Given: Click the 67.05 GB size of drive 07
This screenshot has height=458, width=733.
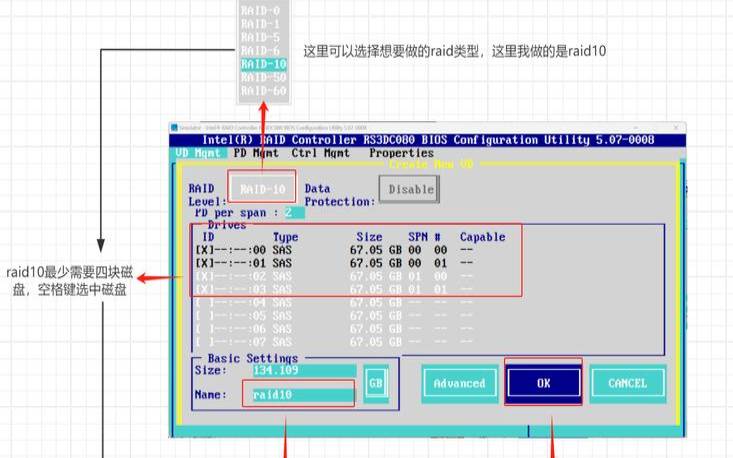Looking at the screenshot, I should pos(375,342).
